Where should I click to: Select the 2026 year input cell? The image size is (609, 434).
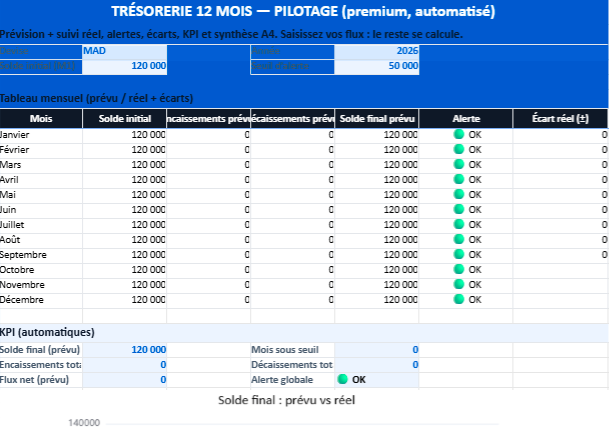pos(377,51)
